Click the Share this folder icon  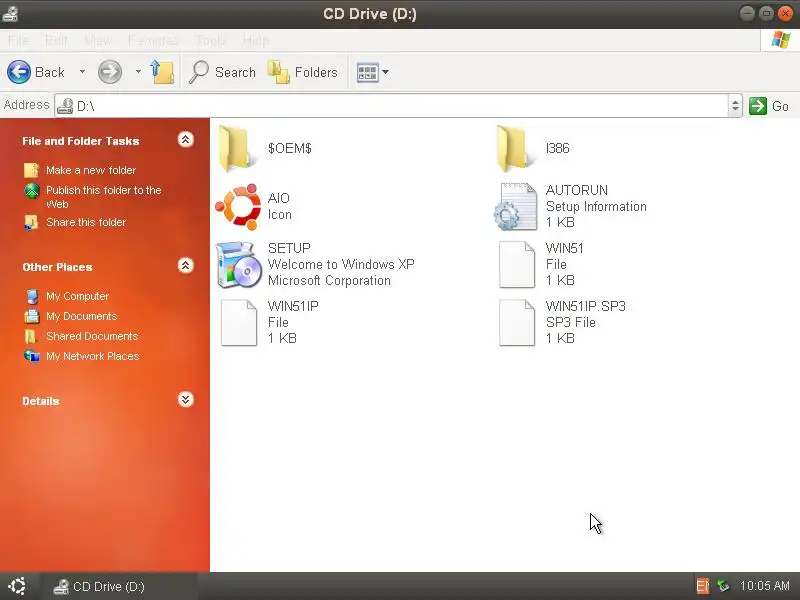point(32,222)
